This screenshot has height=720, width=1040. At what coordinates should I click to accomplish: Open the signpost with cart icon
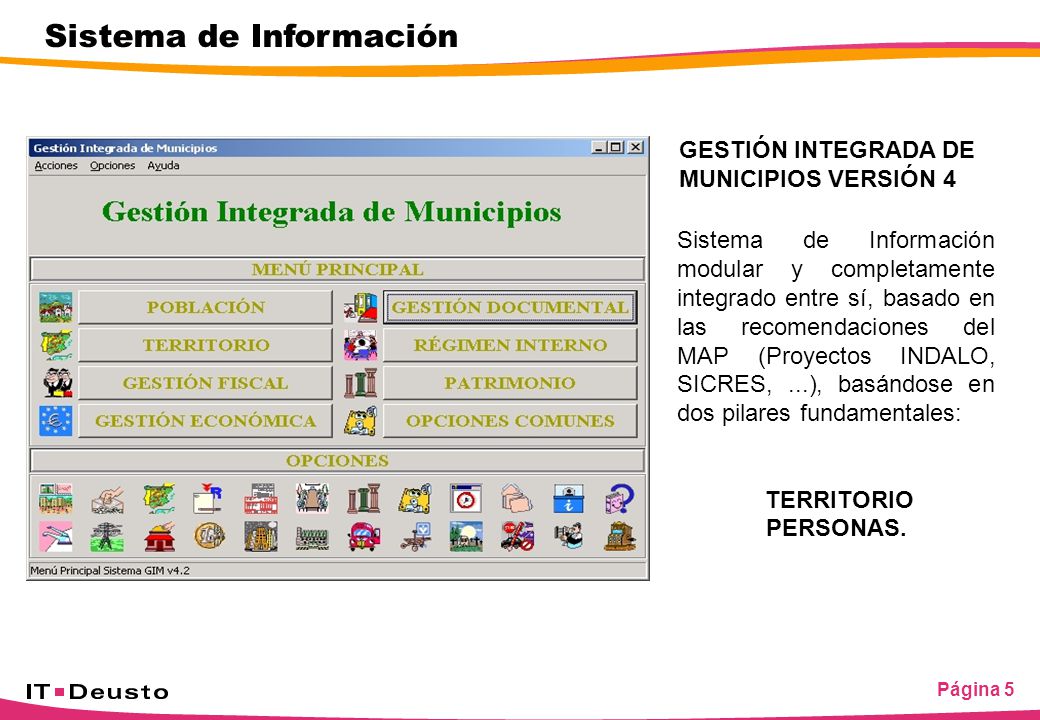pyautogui.click(x=415, y=536)
